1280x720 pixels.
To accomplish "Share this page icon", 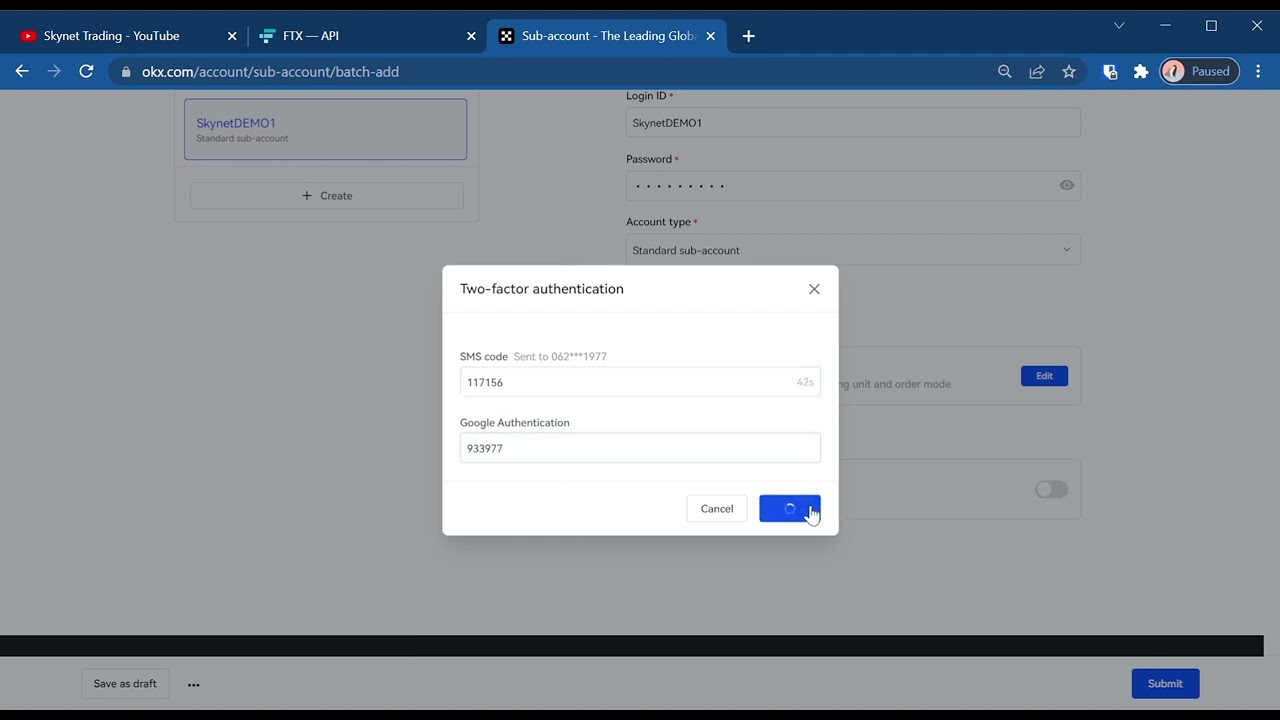I will click(1037, 72).
